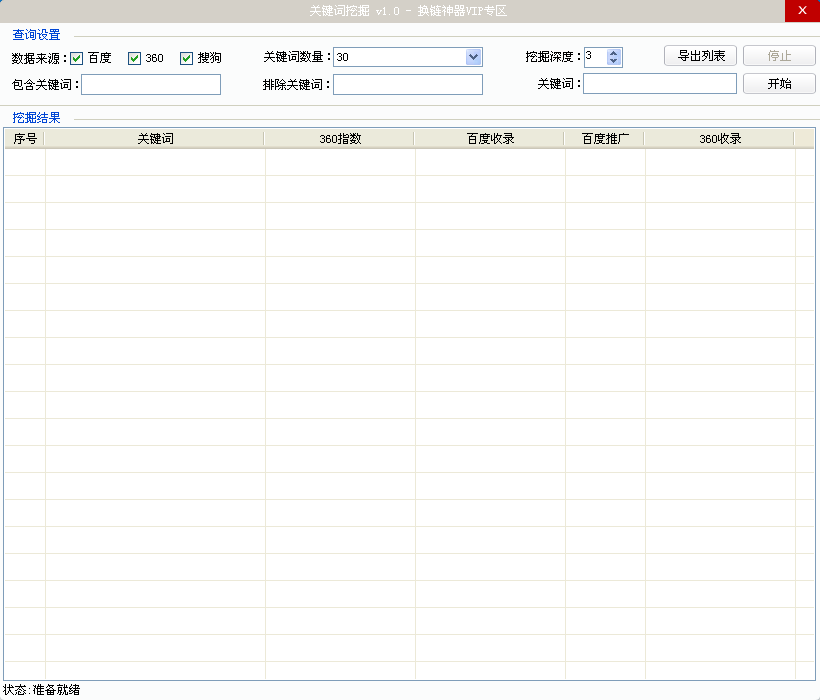Viewport: 820px width, 700px height.
Task: Disable the 搜狗 data source checkbox
Action: click(186, 58)
